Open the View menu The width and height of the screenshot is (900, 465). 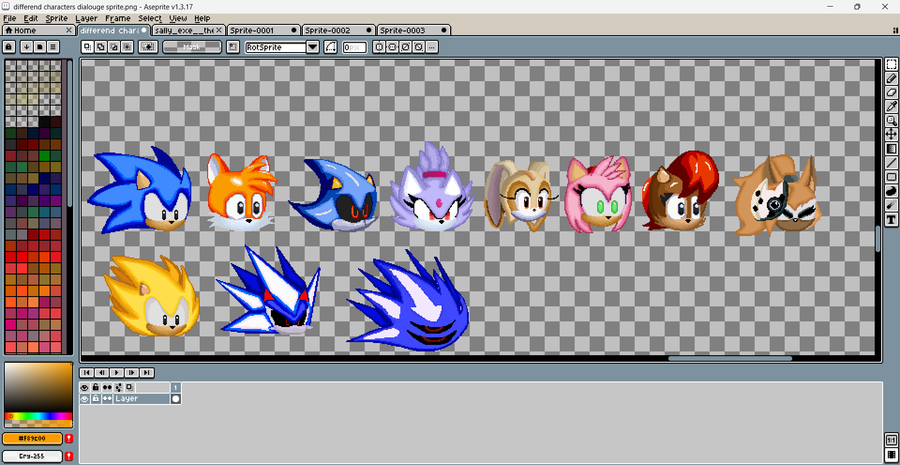[x=178, y=18]
